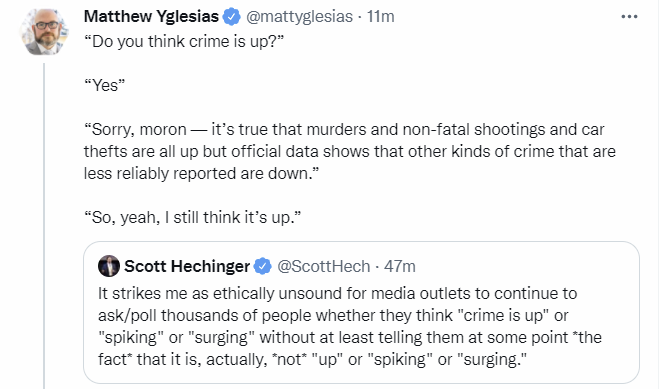The image size is (668, 389).
Task: Click the vertical thread connector line below the avatar
Action: [44, 226]
